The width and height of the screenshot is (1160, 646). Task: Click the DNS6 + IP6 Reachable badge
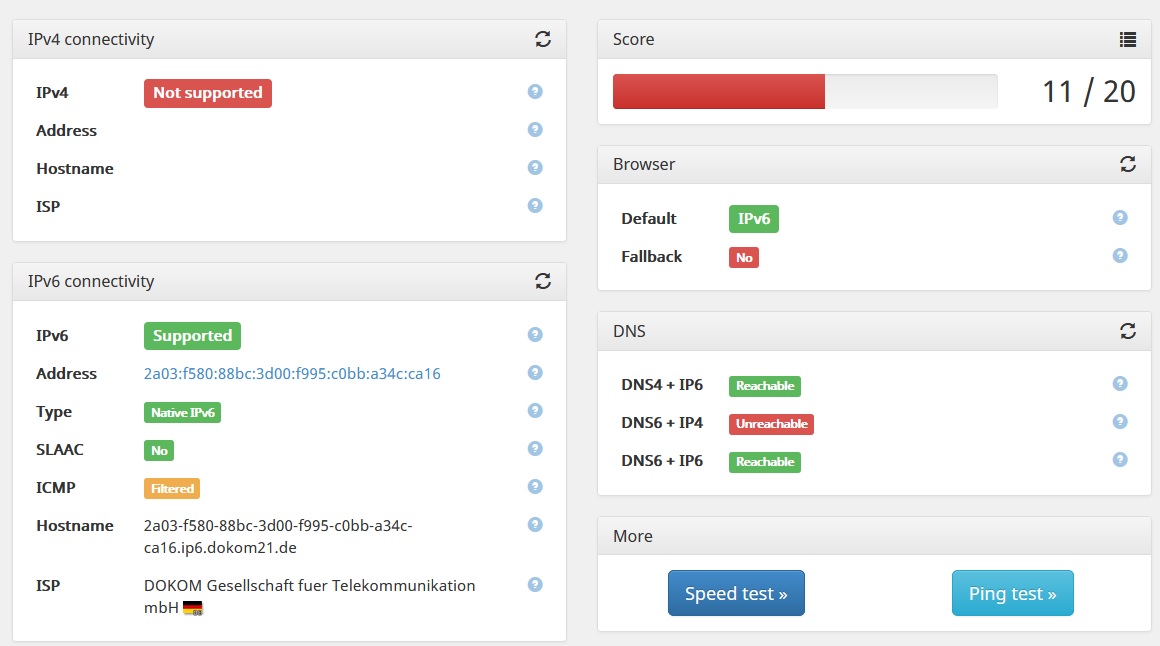765,462
